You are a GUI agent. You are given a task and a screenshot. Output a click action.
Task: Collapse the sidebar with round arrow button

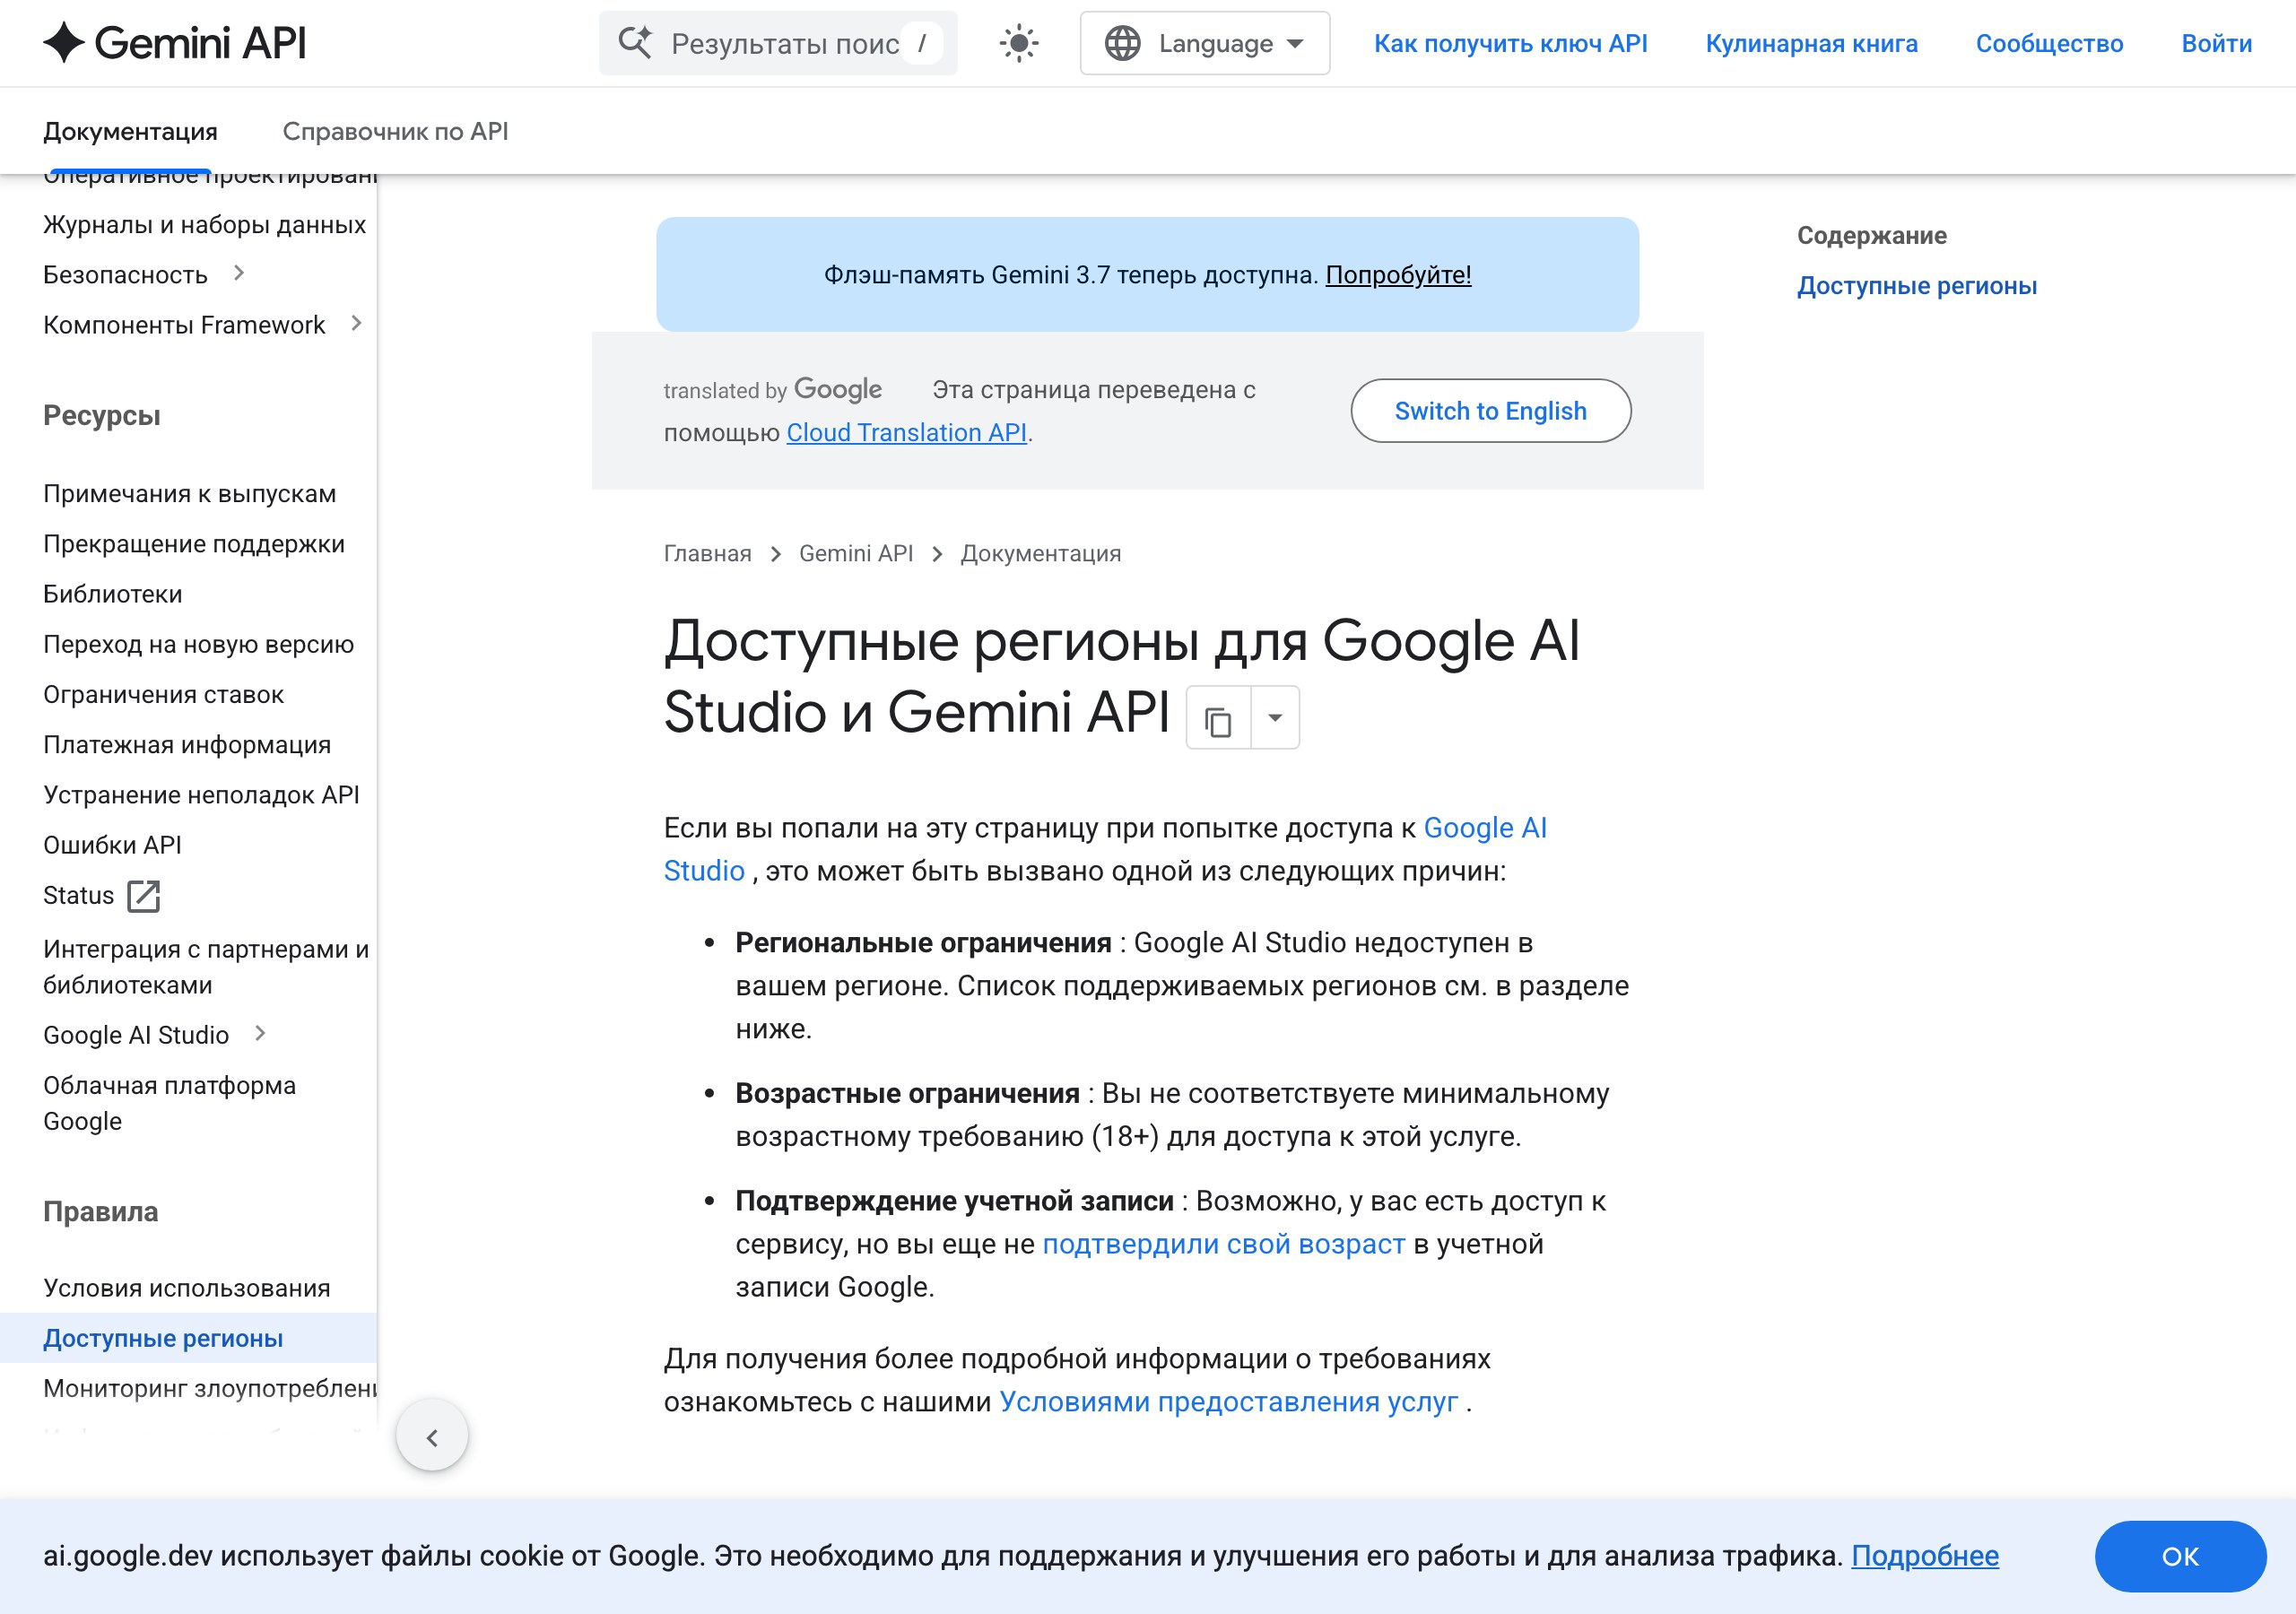[x=432, y=1436]
